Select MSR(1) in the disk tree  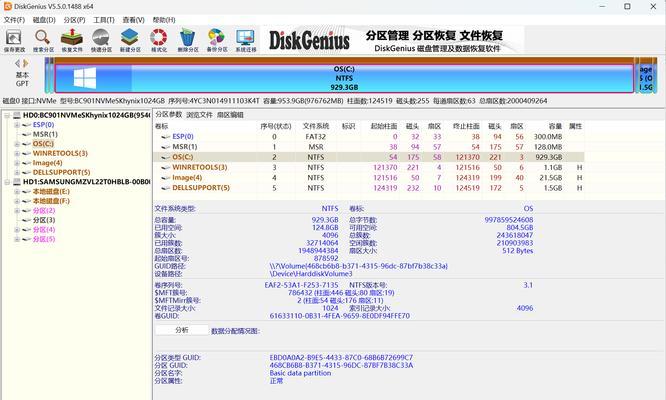pos(45,134)
